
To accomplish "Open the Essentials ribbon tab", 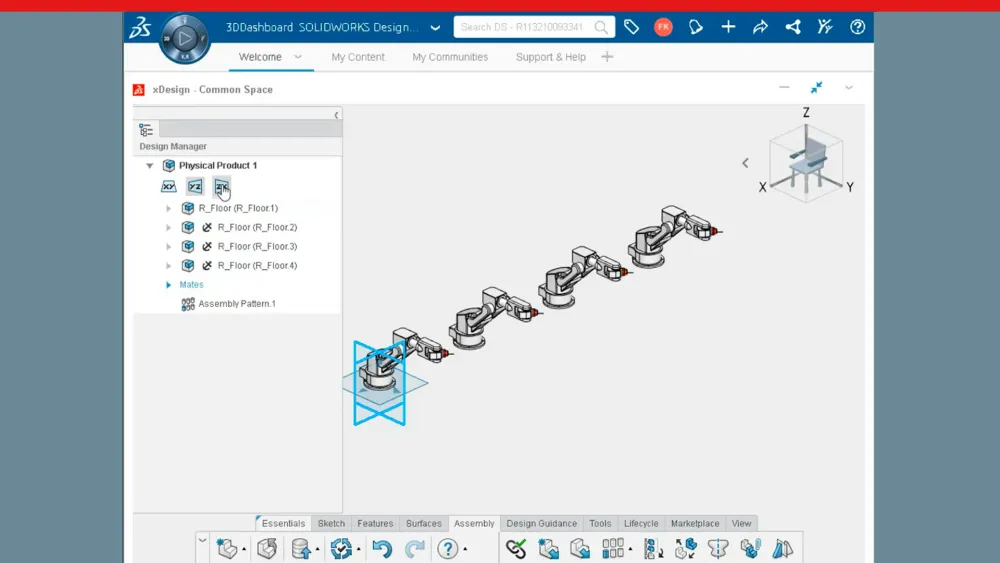I will click(x=283, y=523).
